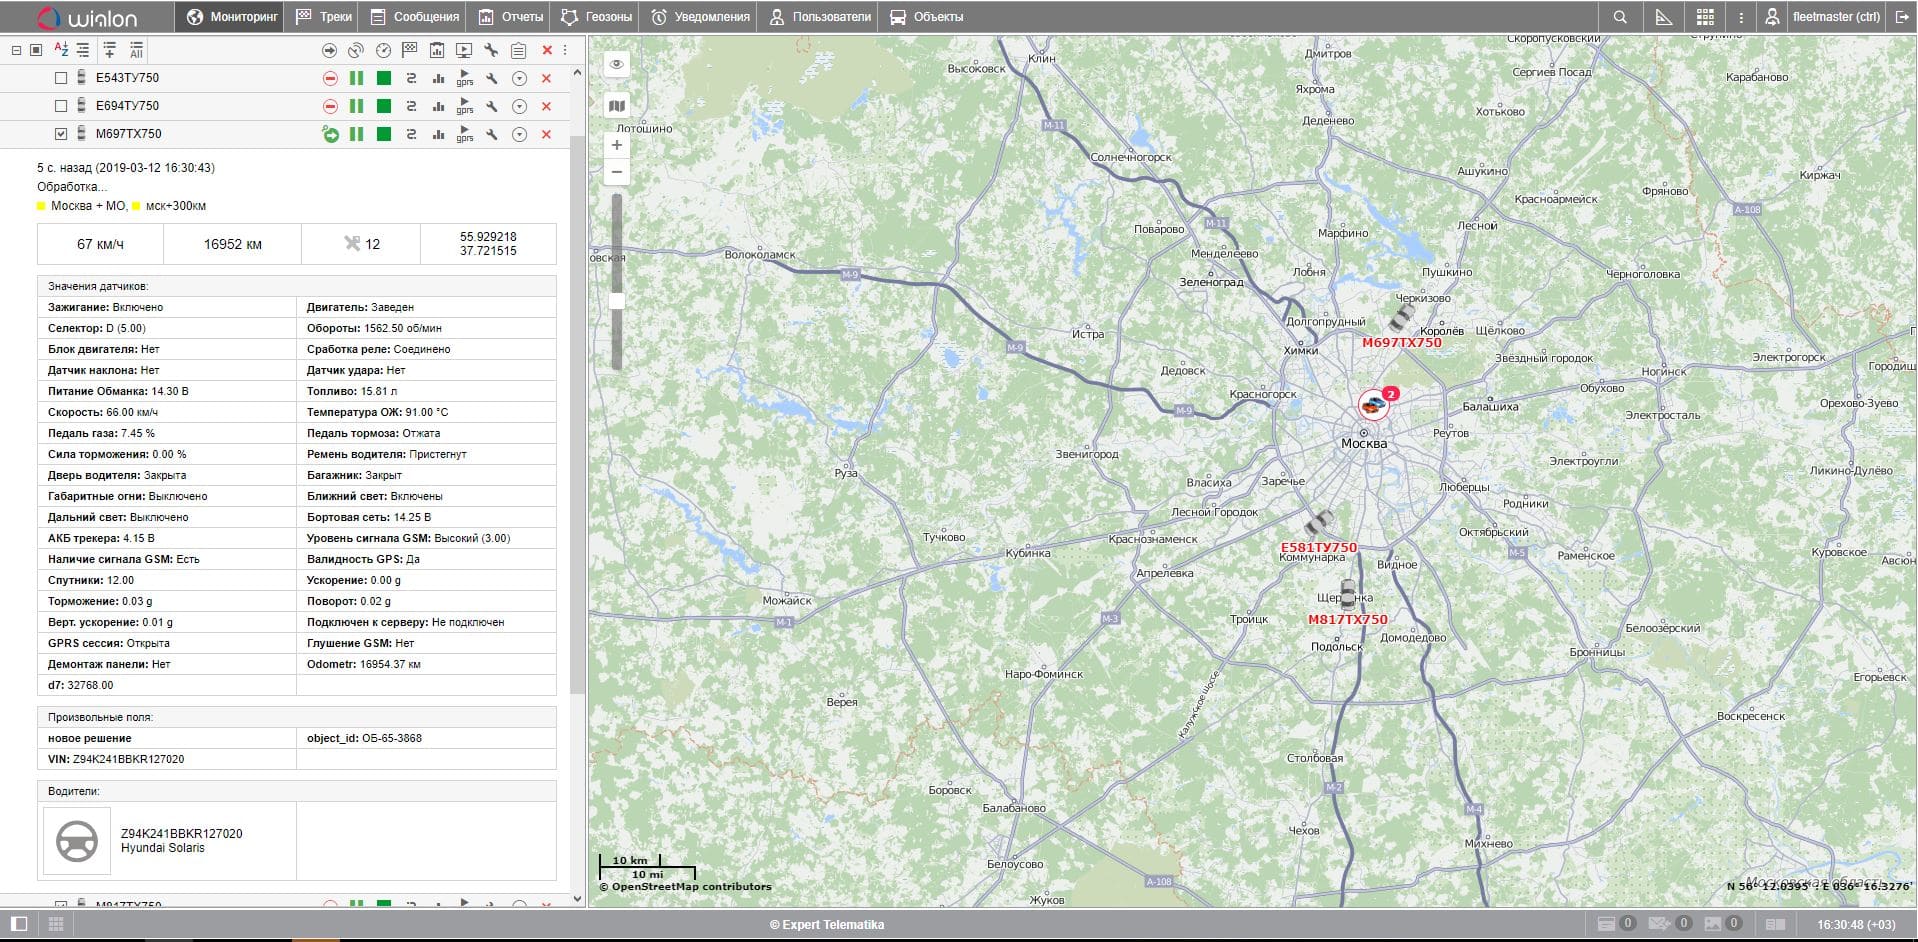
Task: Open the distance measurement ruler tool
Action: point(1664,17)
